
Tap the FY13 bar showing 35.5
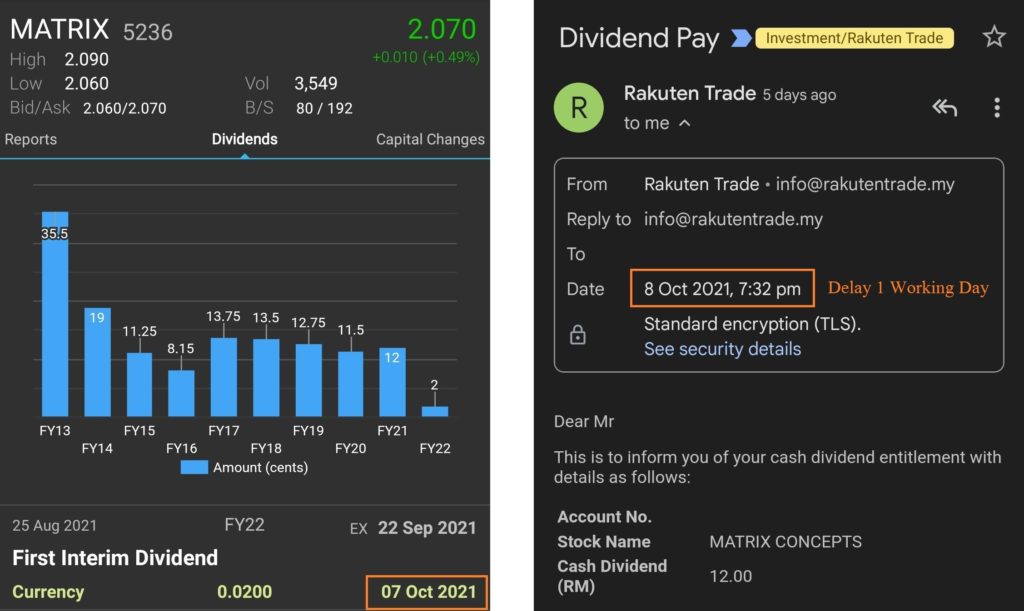pyautogui.click(x=55, y=314)
